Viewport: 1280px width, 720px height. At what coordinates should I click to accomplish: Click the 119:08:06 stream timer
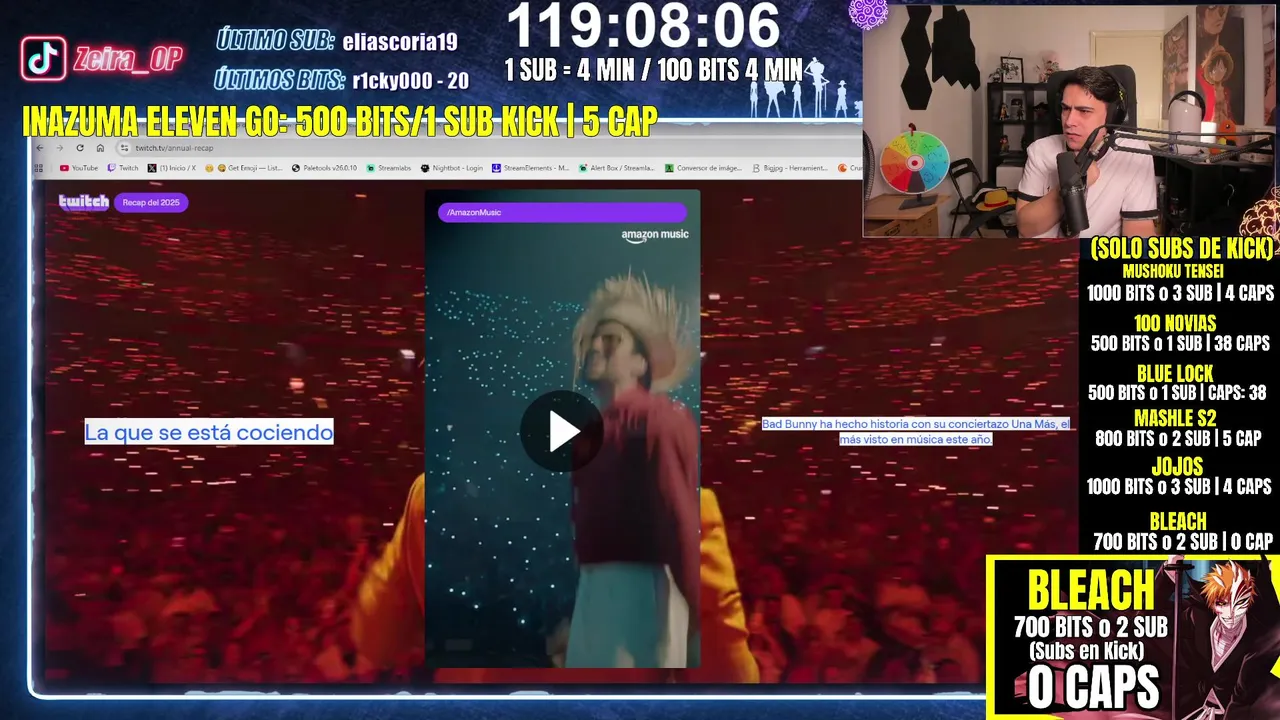(644, 26)
